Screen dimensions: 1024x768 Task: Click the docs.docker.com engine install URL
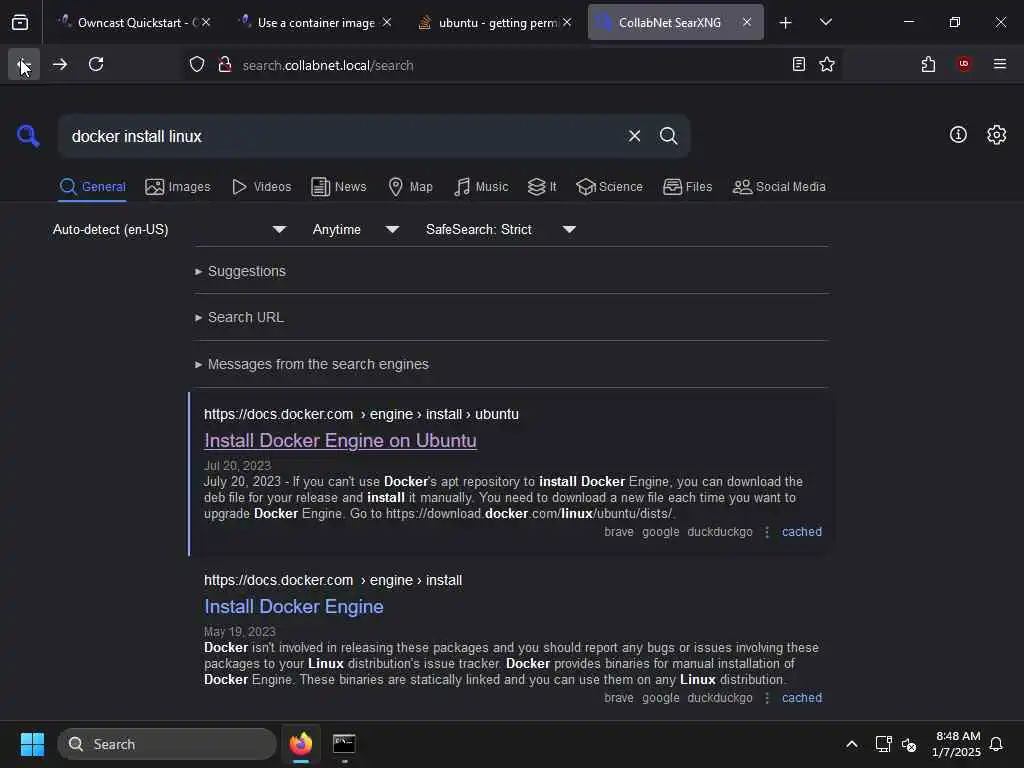pyautogui.click(x=333, y=580)
